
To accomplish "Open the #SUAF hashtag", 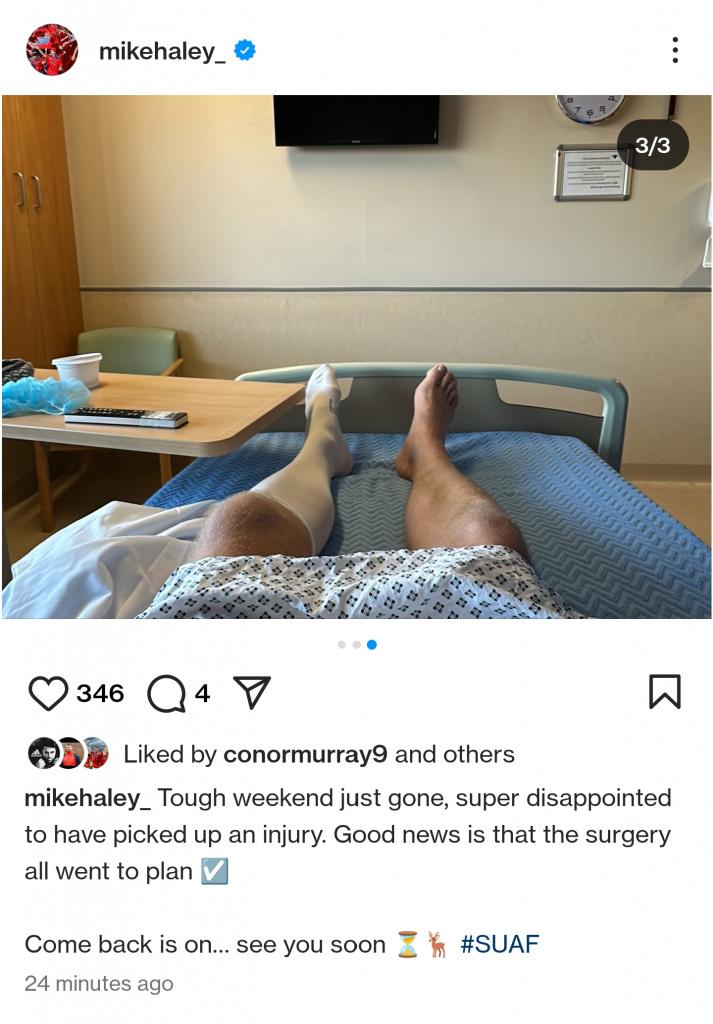I will click(499, 944).
